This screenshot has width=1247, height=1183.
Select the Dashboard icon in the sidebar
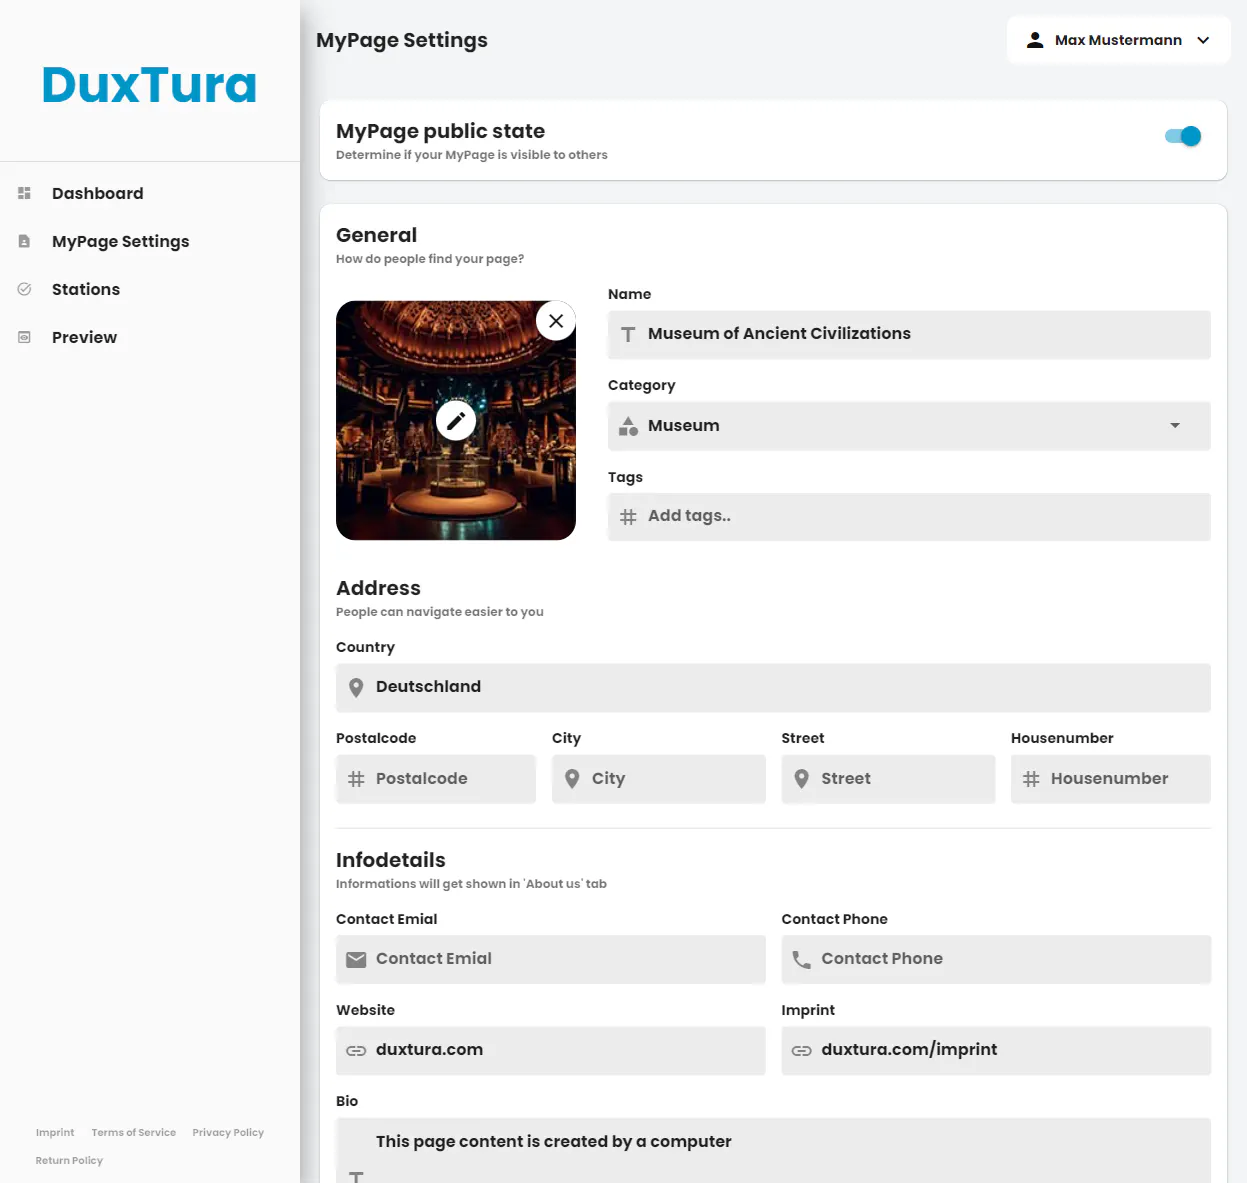click(24, 193)
